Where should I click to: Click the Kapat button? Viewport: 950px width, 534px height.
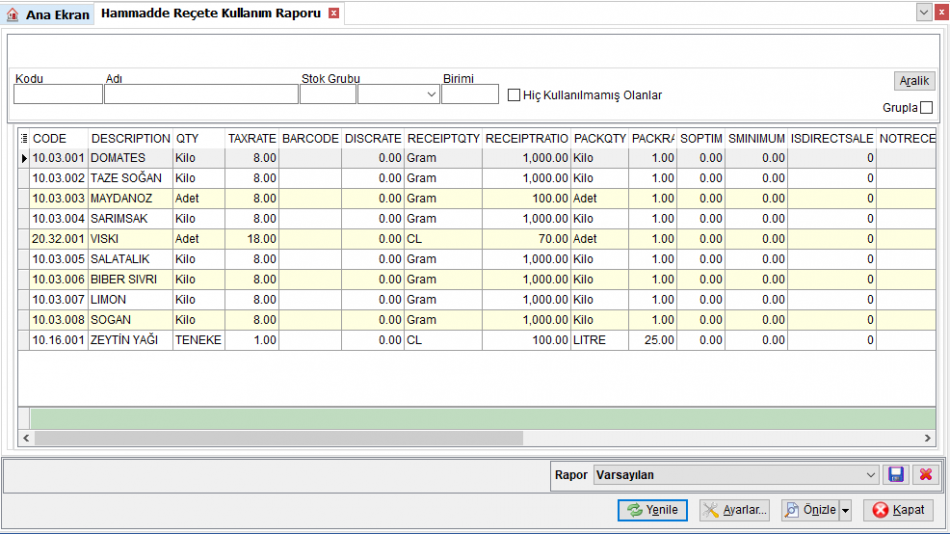tap(899, 510)
